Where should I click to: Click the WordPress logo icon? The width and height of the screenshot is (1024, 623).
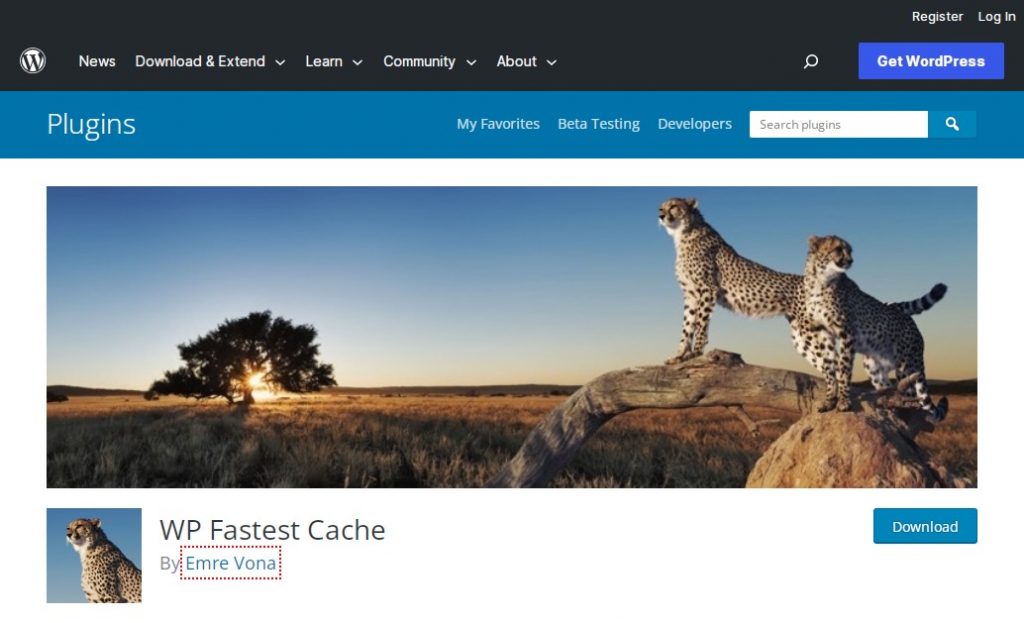click(x=33, y=61)
